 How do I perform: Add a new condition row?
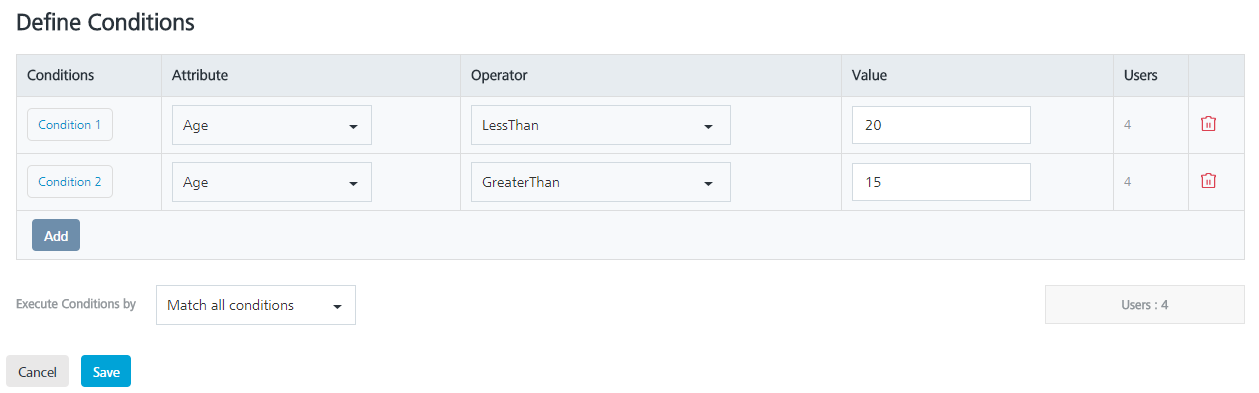pos(56,236)
